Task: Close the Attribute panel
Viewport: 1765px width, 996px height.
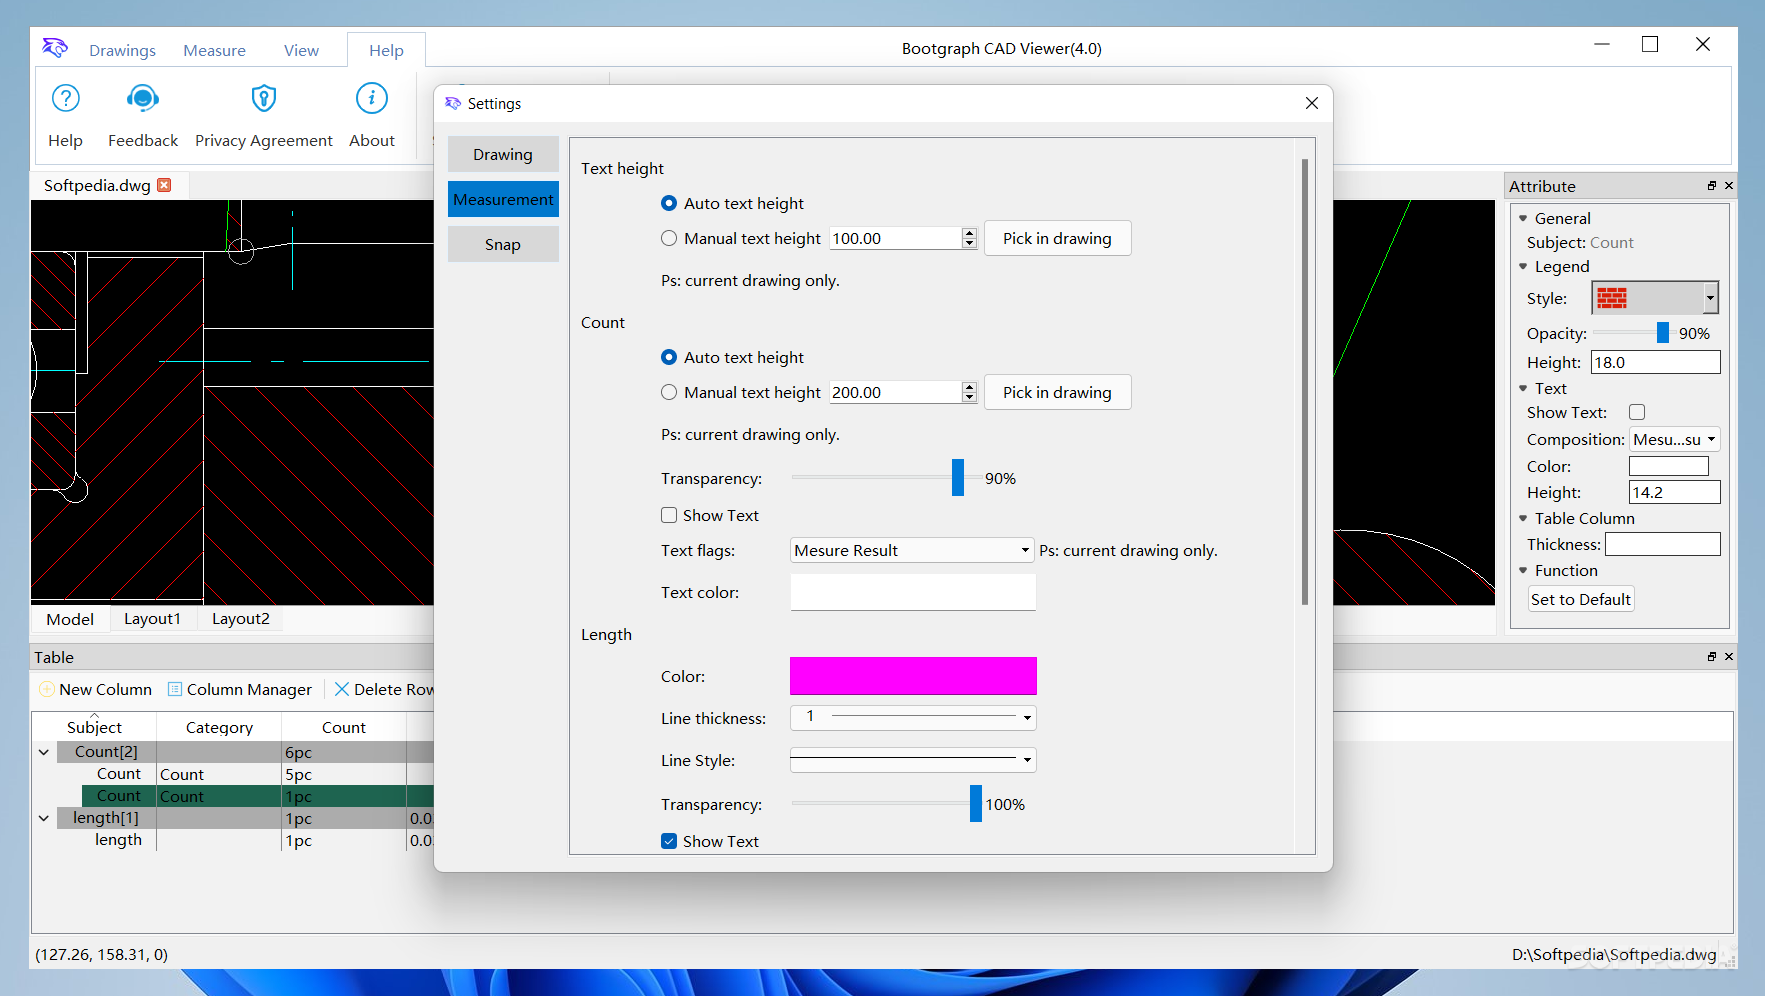Action: 1729,186
